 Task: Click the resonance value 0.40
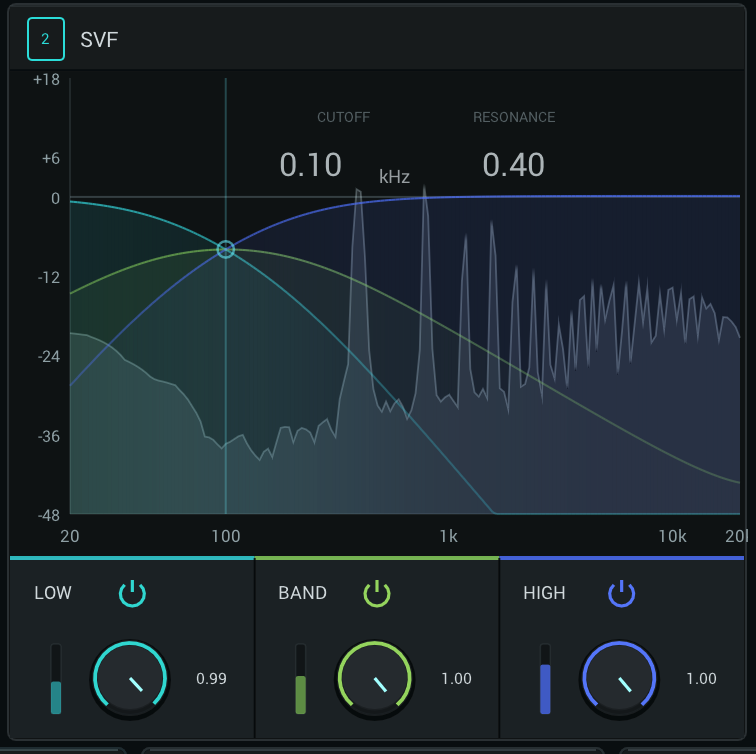(513, 165)
